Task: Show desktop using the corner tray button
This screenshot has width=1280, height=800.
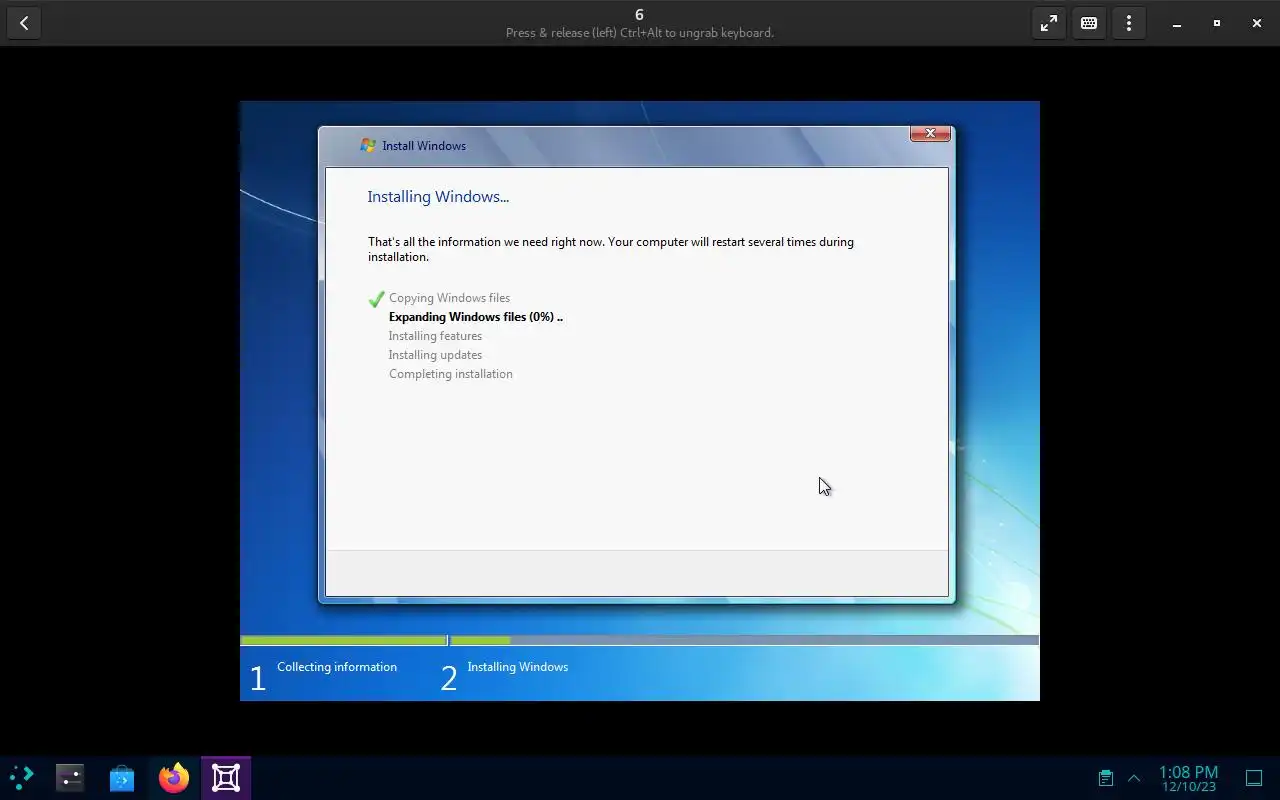Action: tap(1254, 778)
